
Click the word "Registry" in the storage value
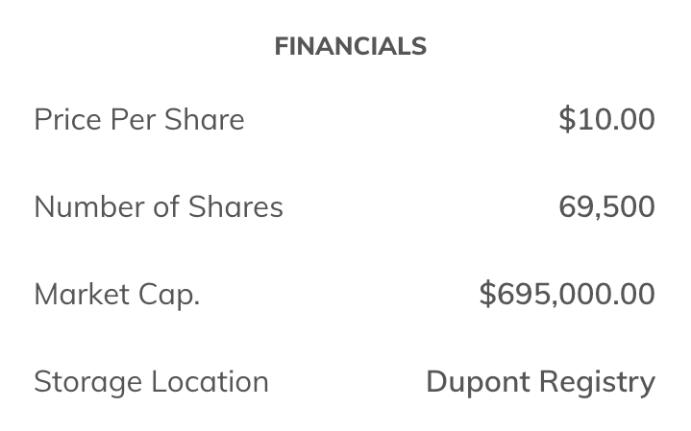(x=597, y=381)
